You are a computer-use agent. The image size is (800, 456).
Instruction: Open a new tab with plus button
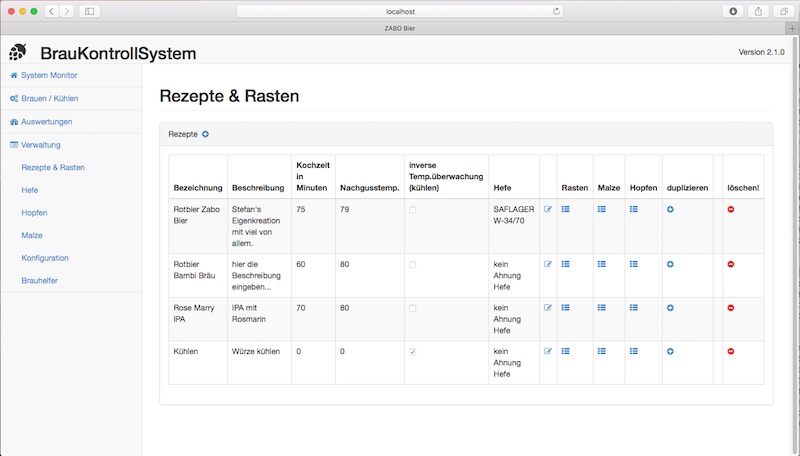(x=792, y=29)
